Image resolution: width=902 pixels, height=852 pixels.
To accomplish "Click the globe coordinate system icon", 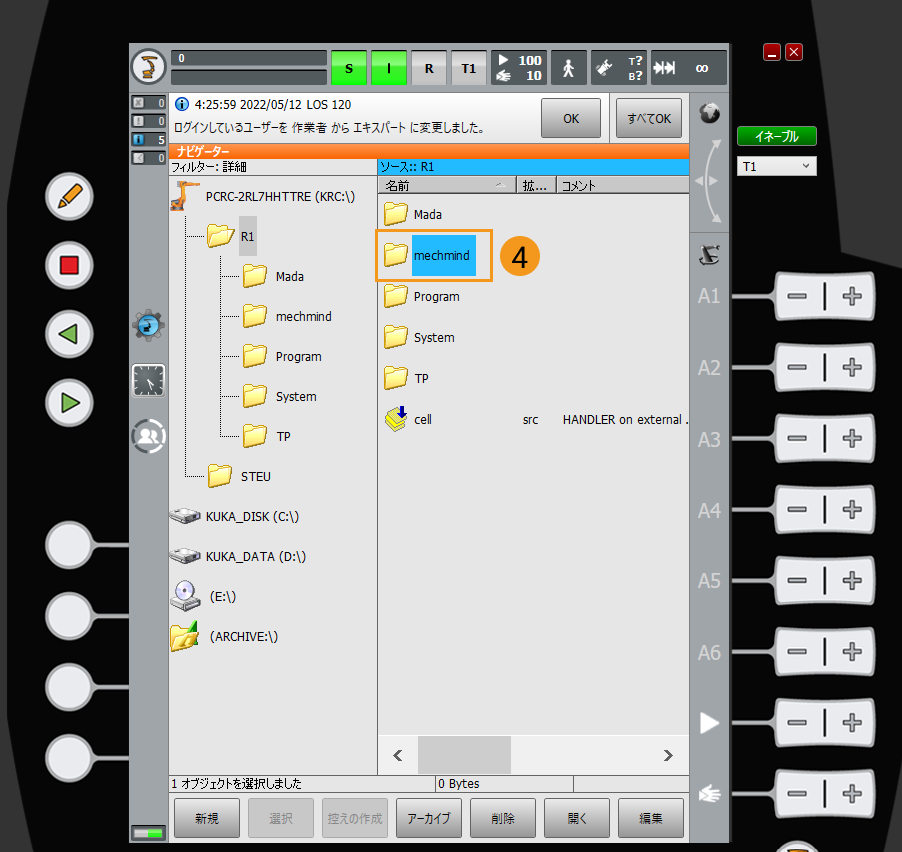I will (x=709, y=113).
